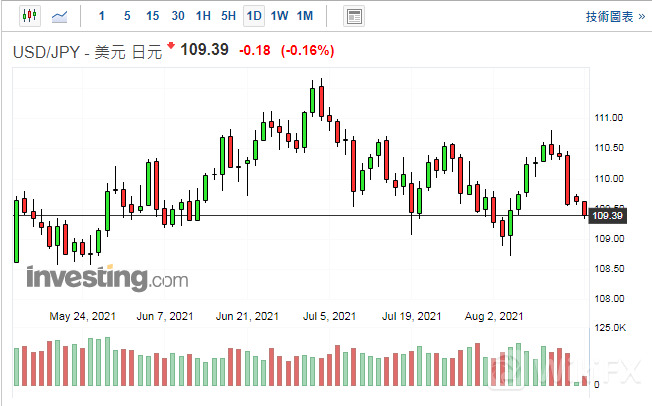Click the 109.39 current price label on axis
This screenshot has height=406, width=652.
[608, 215]
